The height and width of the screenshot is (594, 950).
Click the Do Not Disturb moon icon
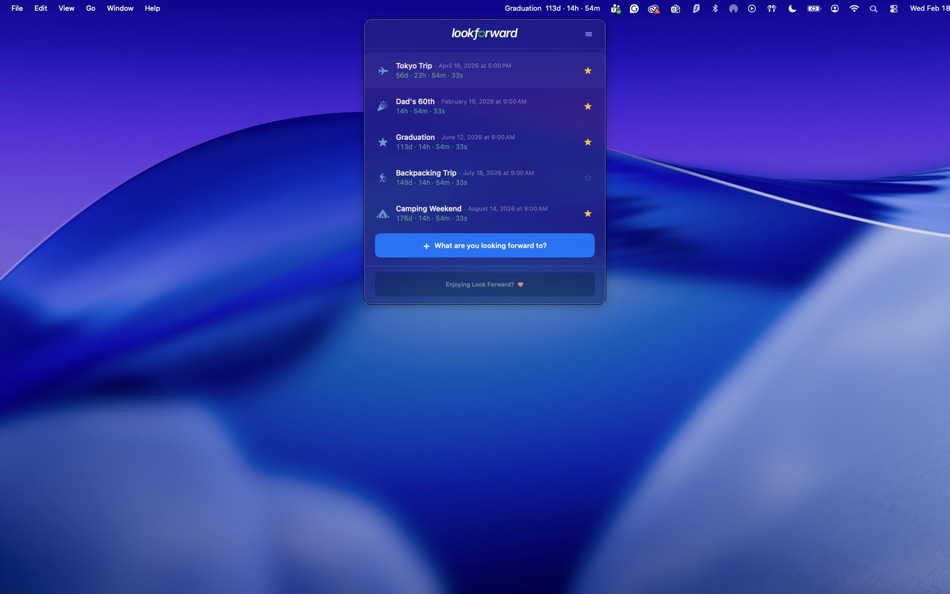coord(791,7)
